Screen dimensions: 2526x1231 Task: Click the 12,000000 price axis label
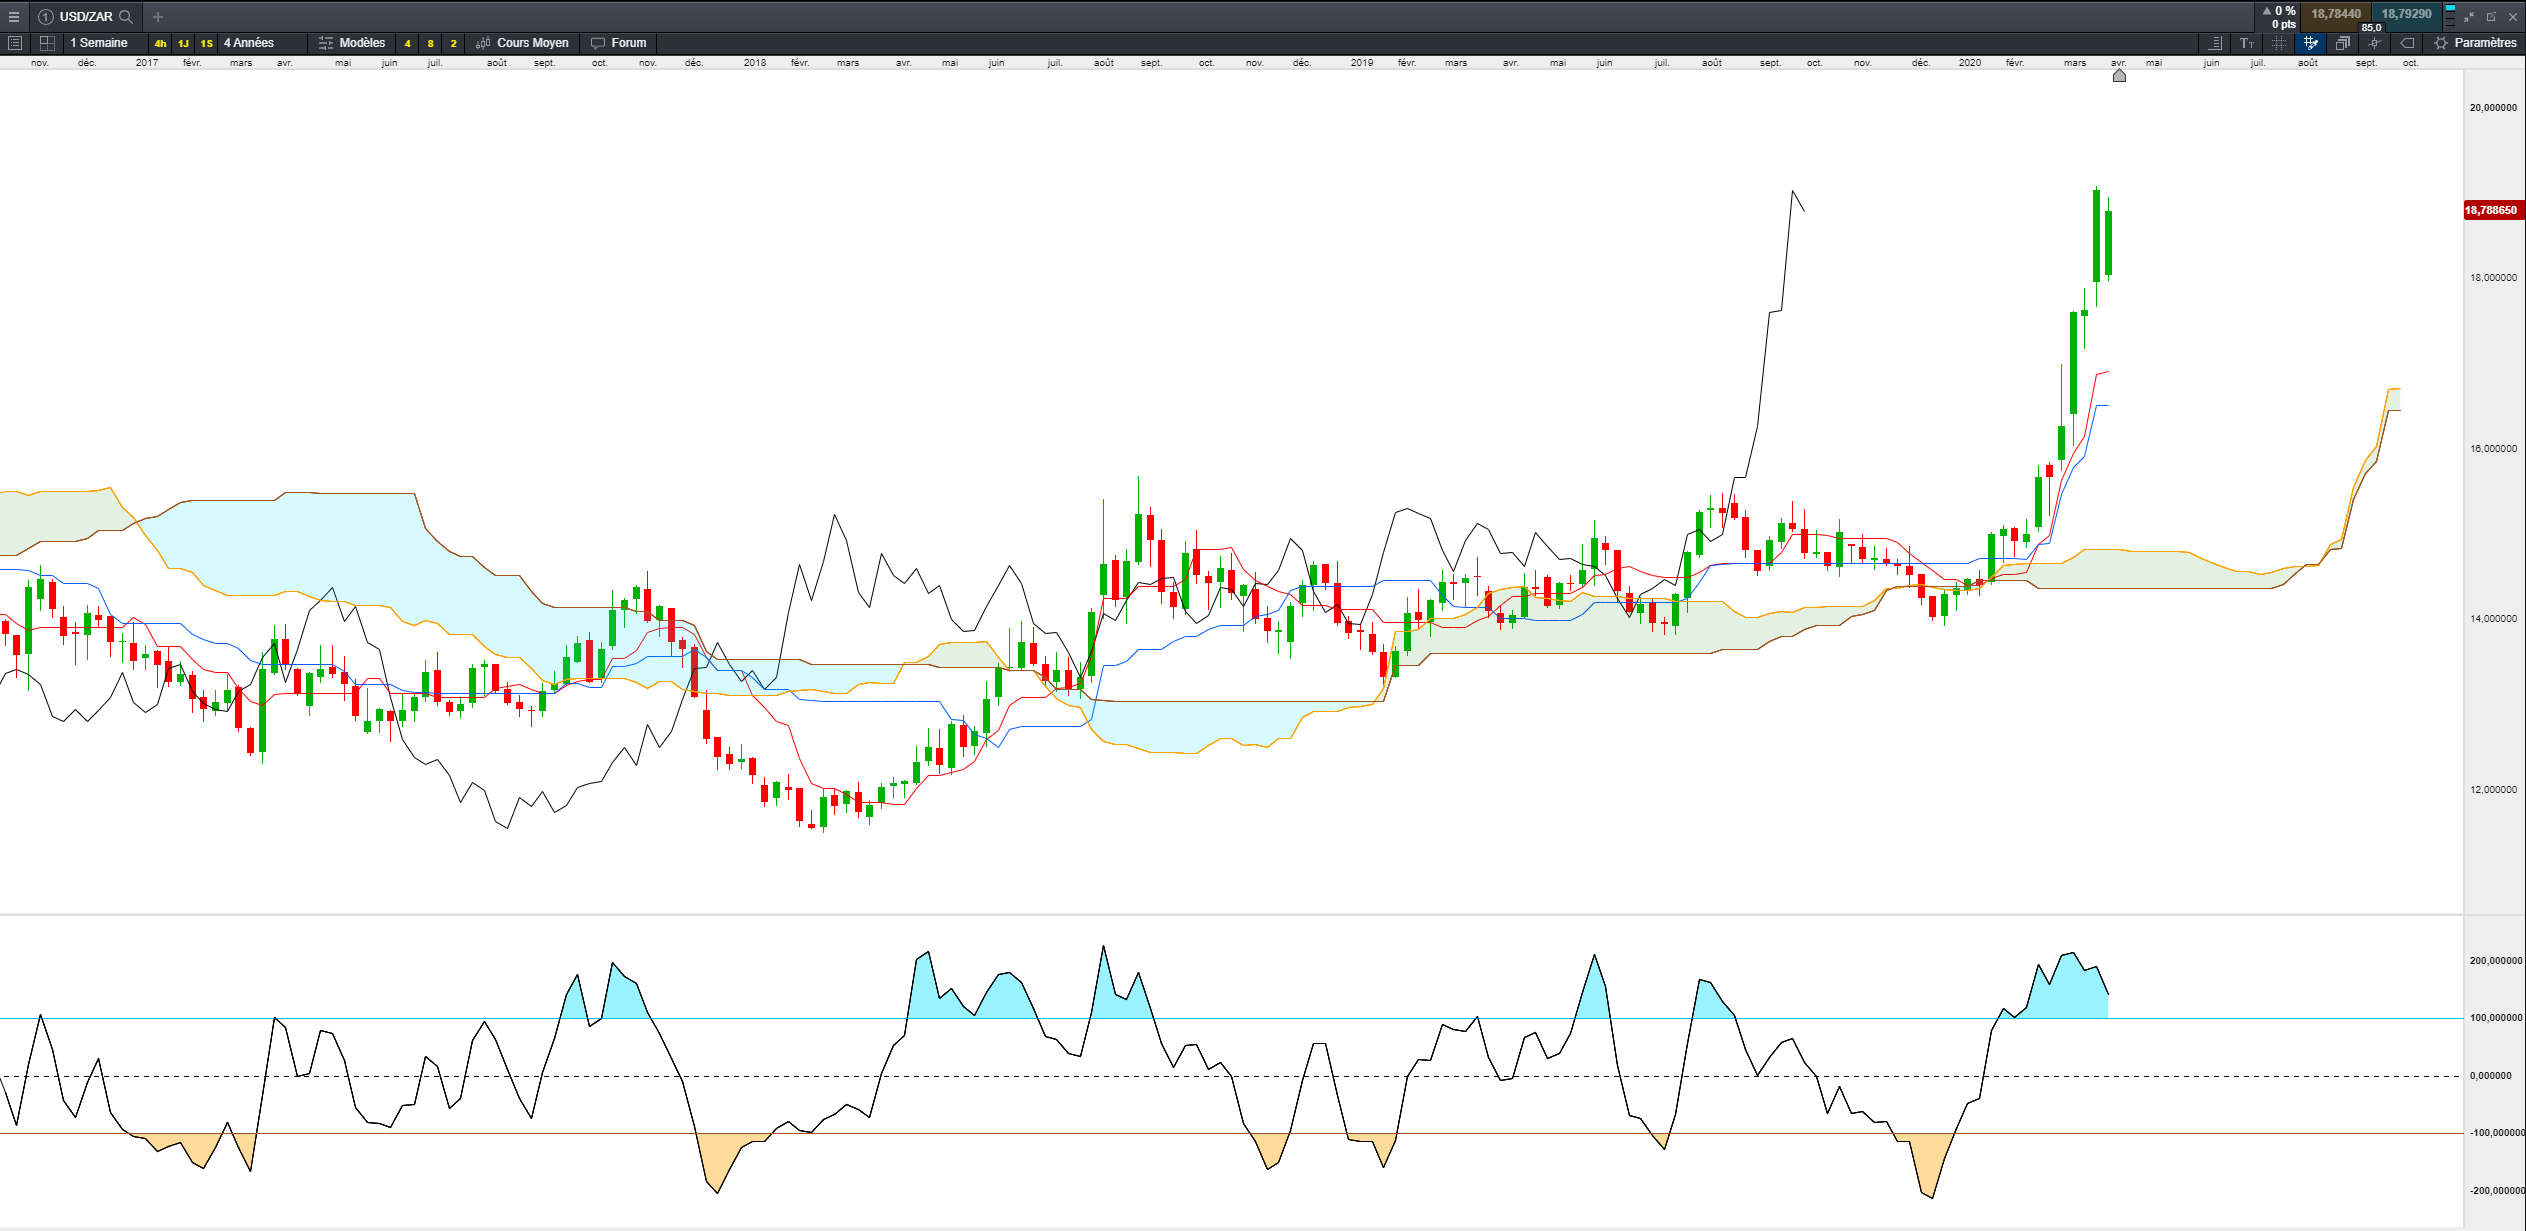pos(2493,789)
